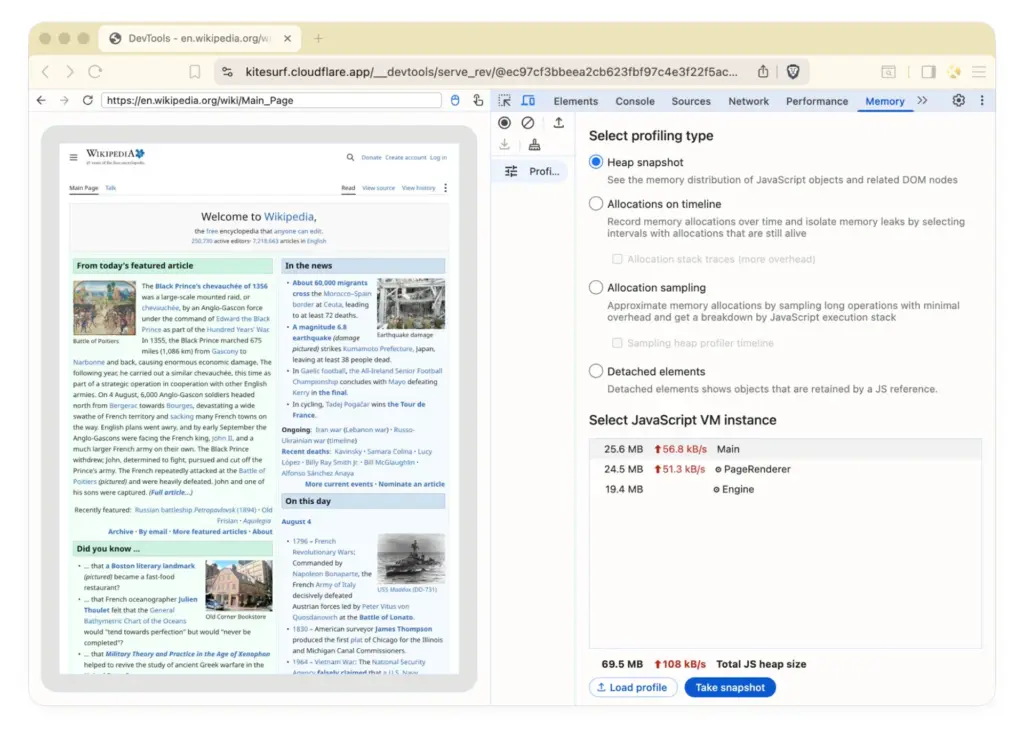1024x741 pixels.
Task: Reload the inspected Wikipedia page in DevTools
Action: point(88,100)
